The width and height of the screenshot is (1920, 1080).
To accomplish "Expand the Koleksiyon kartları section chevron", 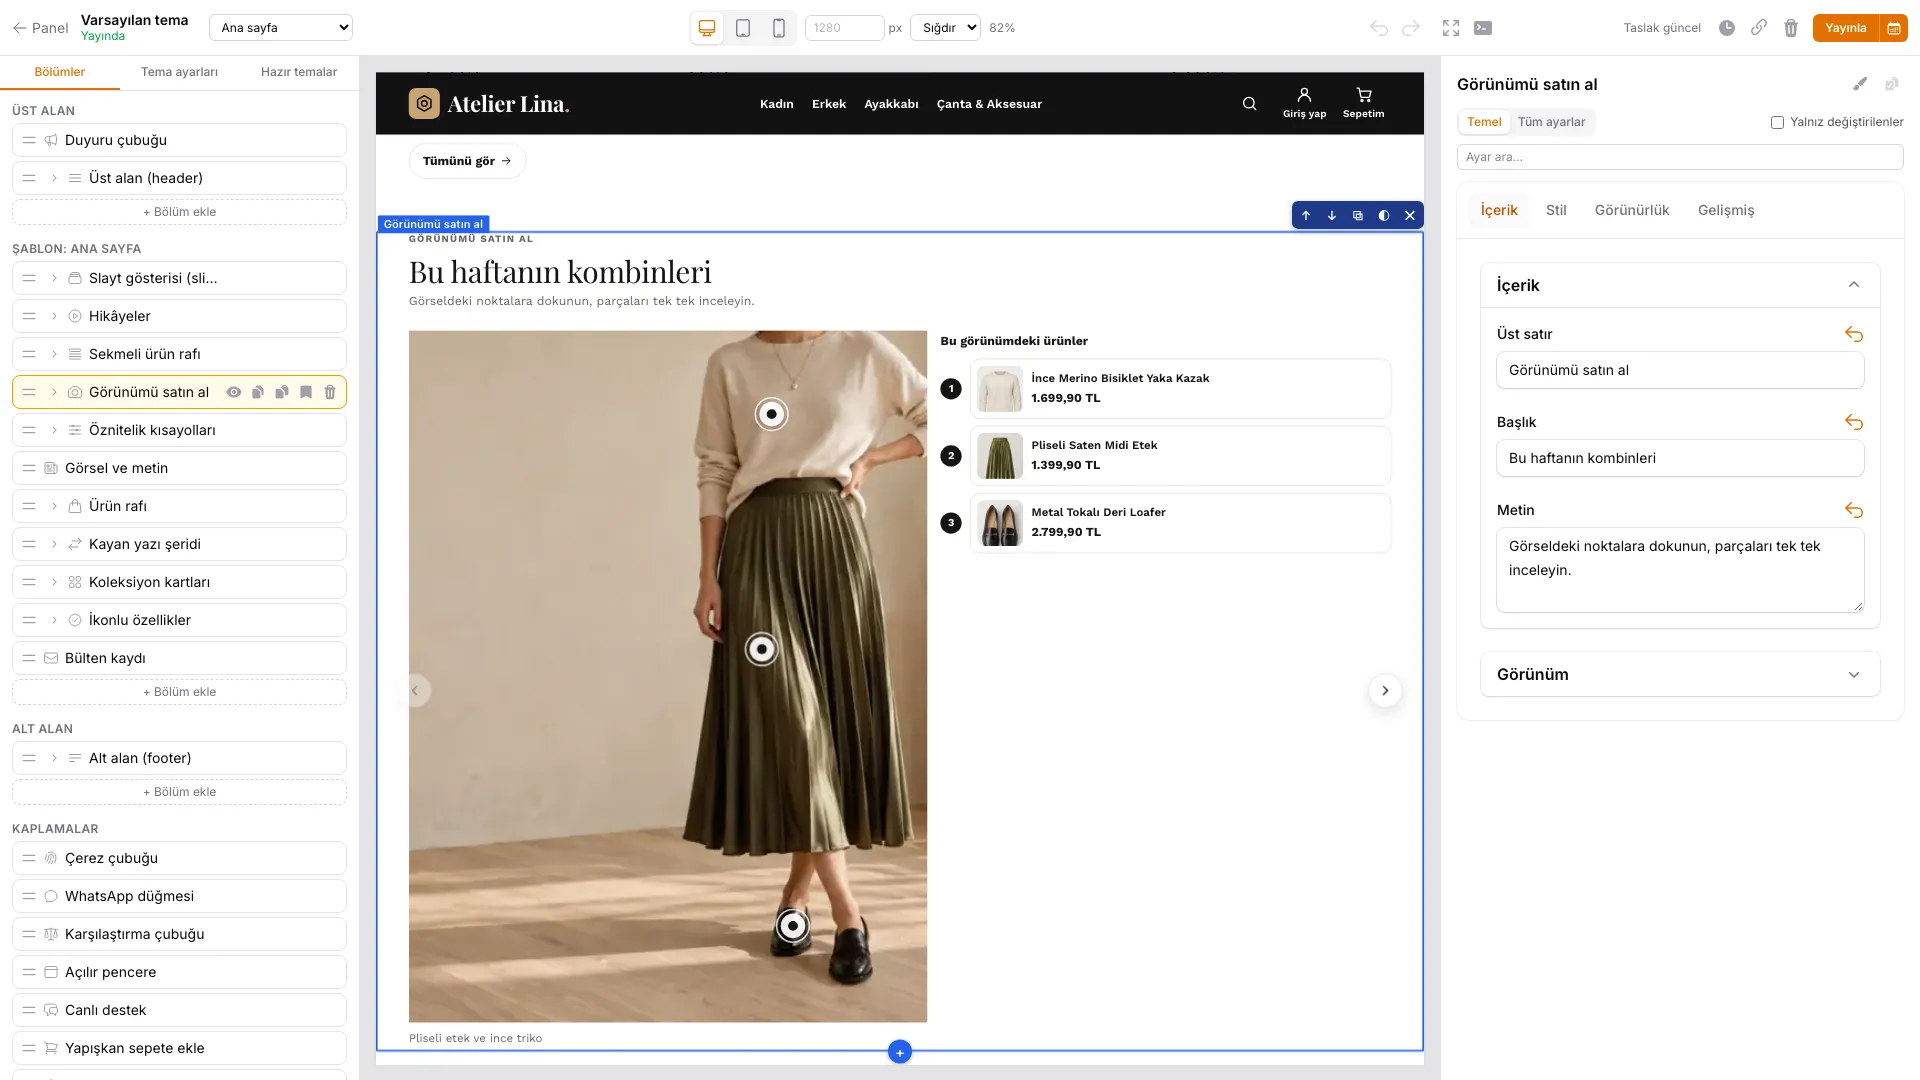I will click(x=54, y=582).
